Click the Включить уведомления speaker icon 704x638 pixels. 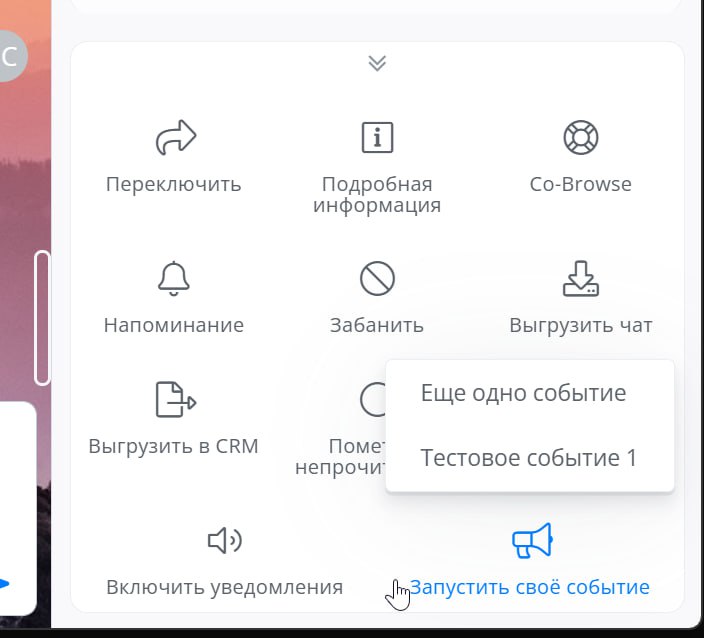point(225,540)
